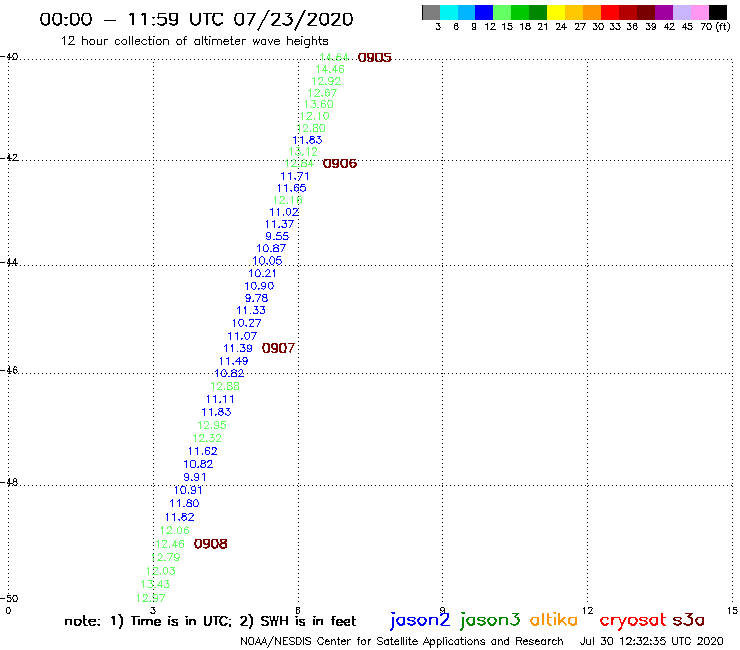This screenshot has height=650, width=740.
Task: Click the cyan swatch in the legend
Action: 449,12
